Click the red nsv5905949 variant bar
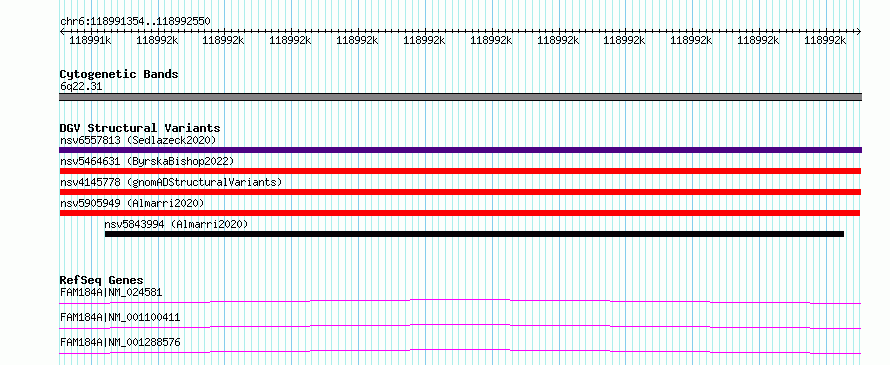Viewport: 890px width, 365px height. click(460, 213)
